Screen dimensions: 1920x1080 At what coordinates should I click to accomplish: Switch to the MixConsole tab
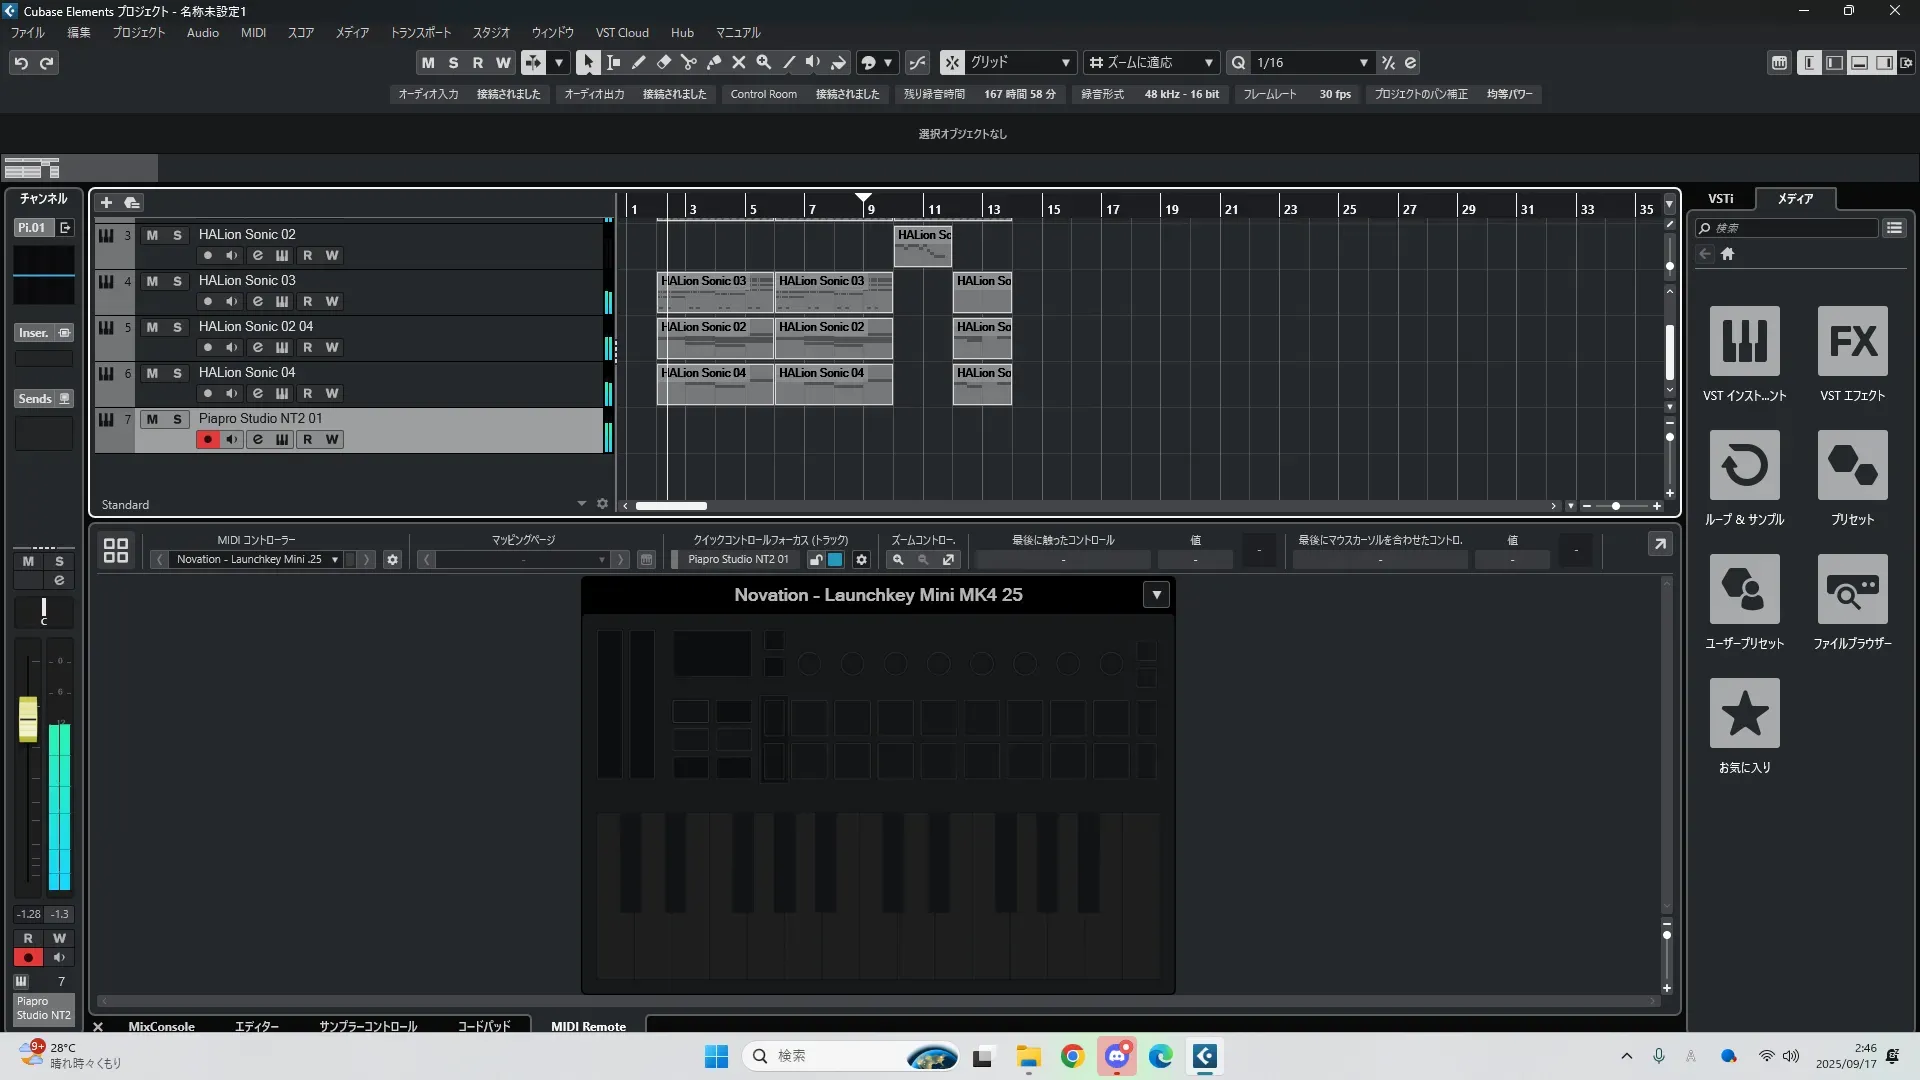161,1026
